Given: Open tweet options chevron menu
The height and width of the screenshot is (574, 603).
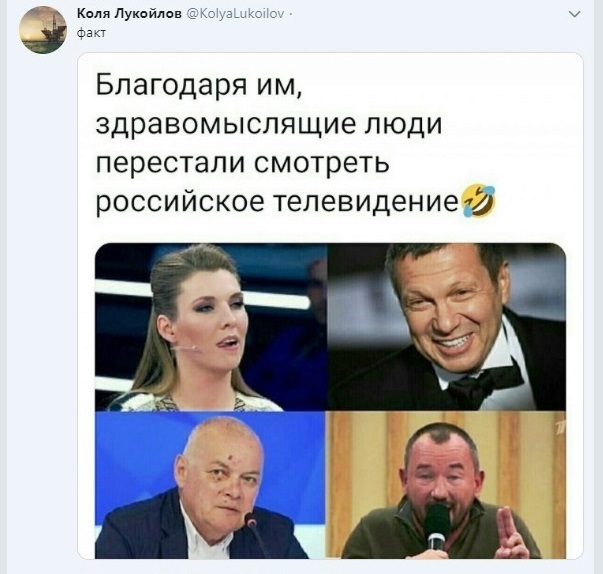Looking at the screenshot, I should (x=575, y=14).
